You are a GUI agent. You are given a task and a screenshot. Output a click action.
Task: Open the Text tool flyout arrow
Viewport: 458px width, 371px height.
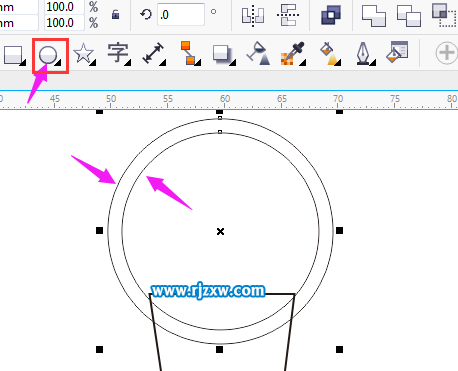(128, 62)
